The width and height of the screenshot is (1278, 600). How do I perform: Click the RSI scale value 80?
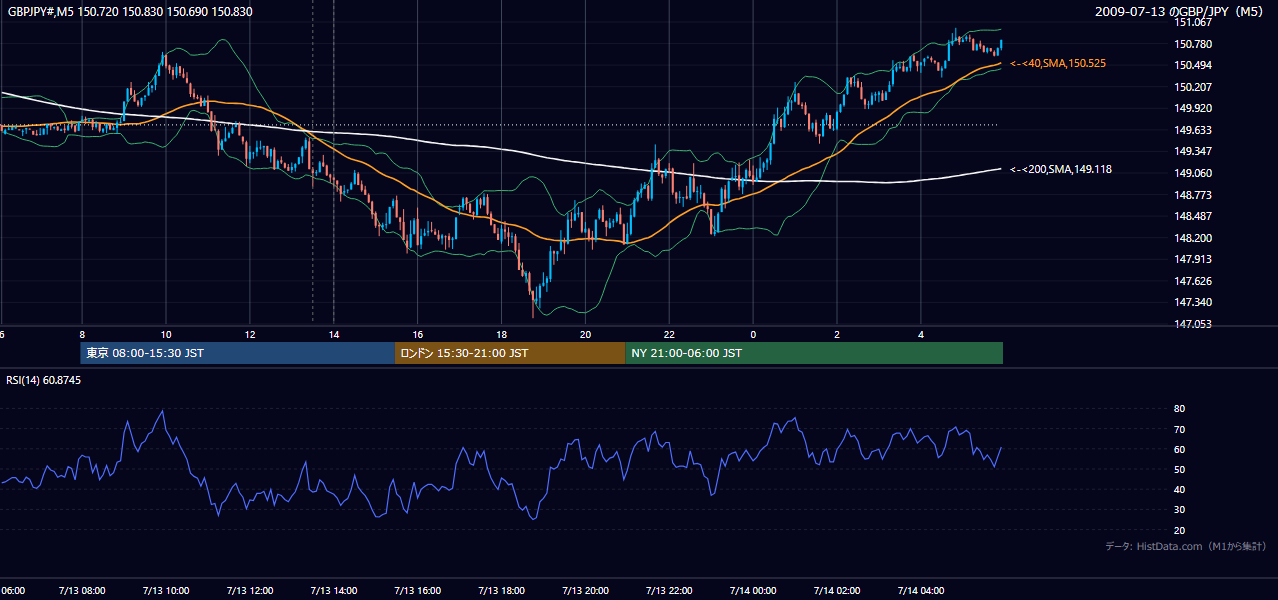pos(1179,409)
